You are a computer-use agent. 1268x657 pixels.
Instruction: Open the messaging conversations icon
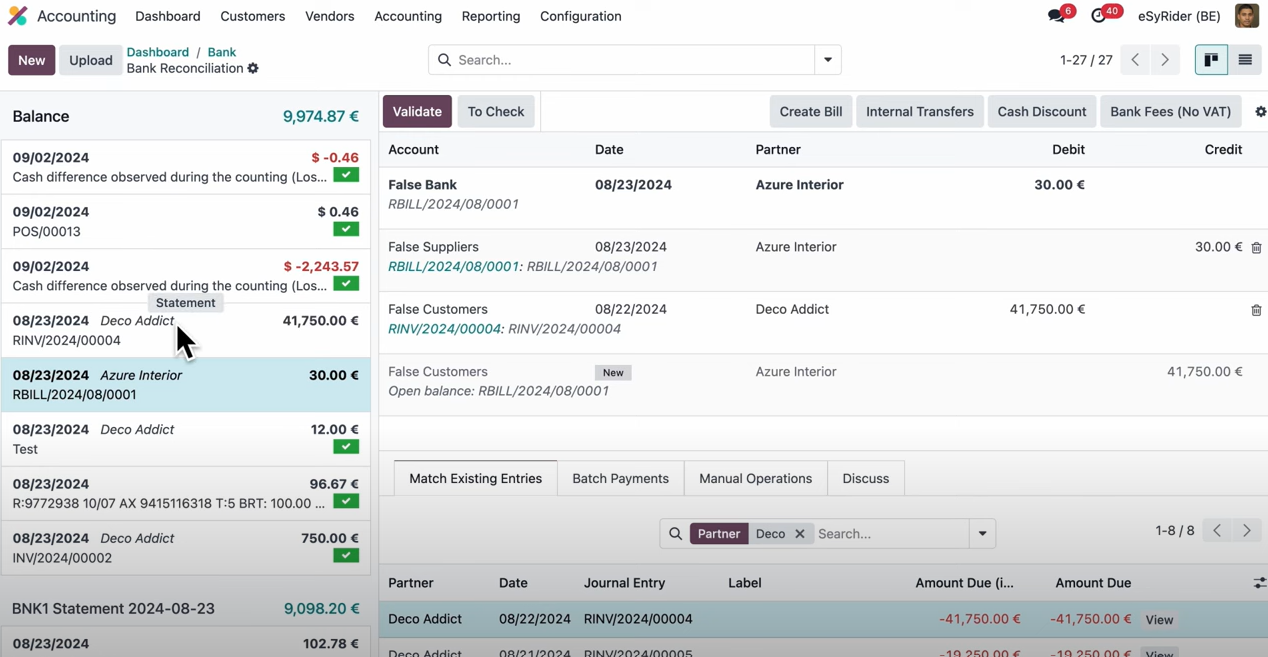tap(1057, 16)
